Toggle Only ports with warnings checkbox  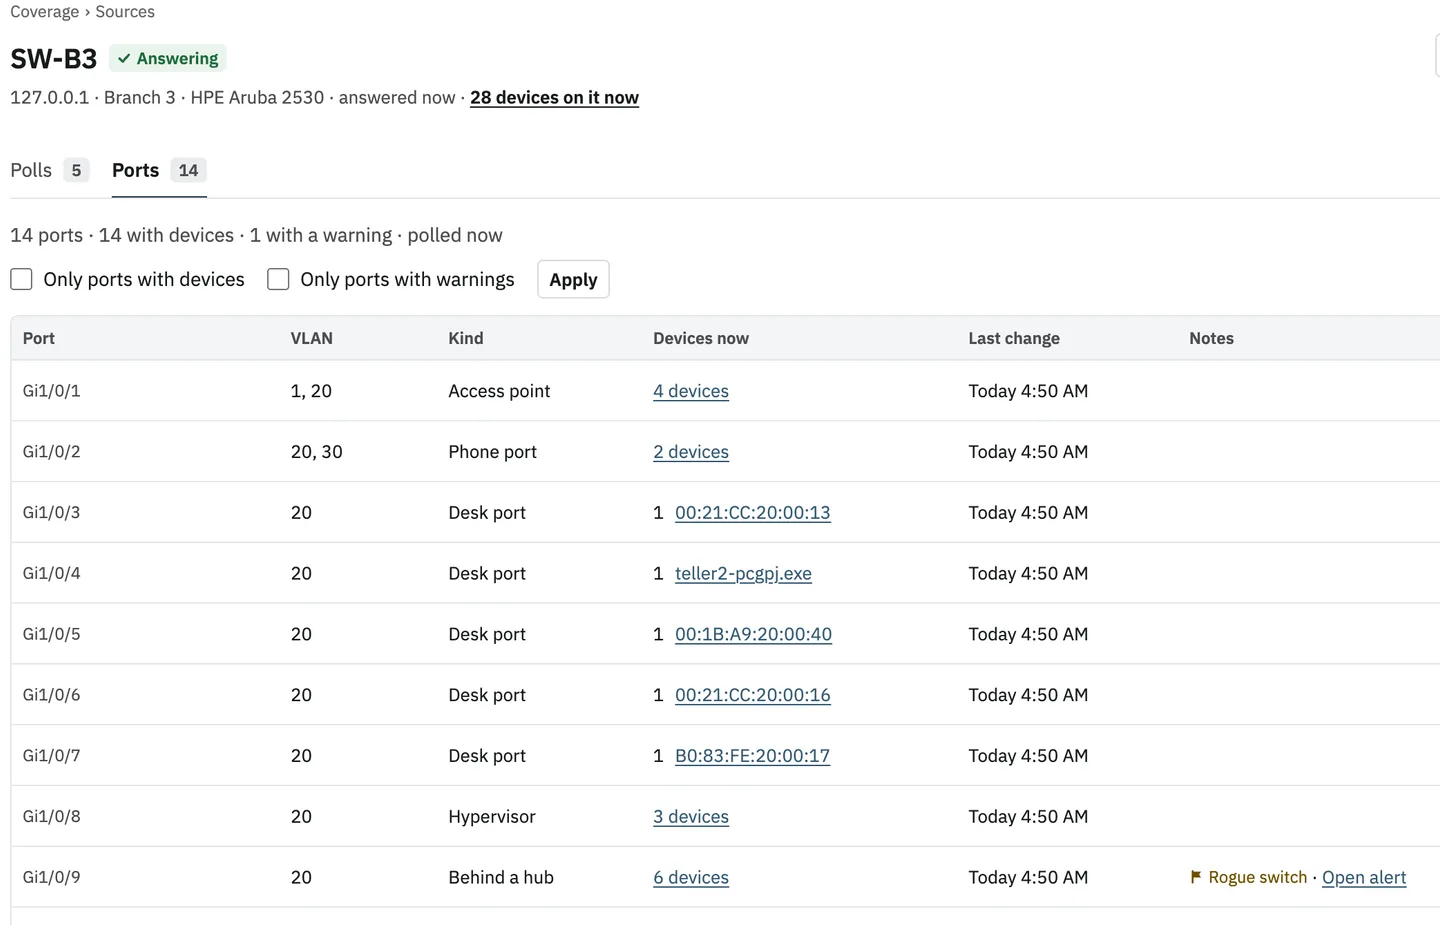tap(278, 279)
